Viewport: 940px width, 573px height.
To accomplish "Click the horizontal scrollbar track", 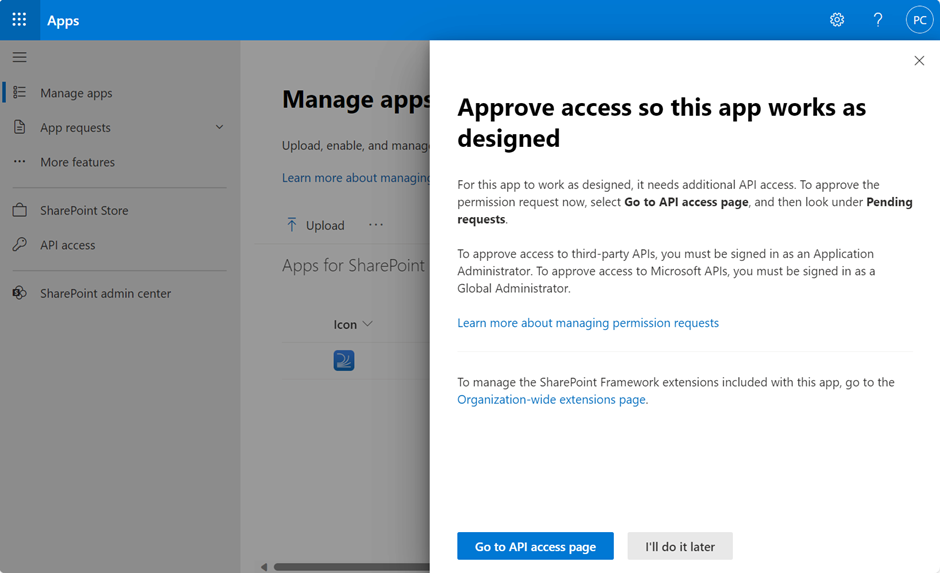I will 351,566.
